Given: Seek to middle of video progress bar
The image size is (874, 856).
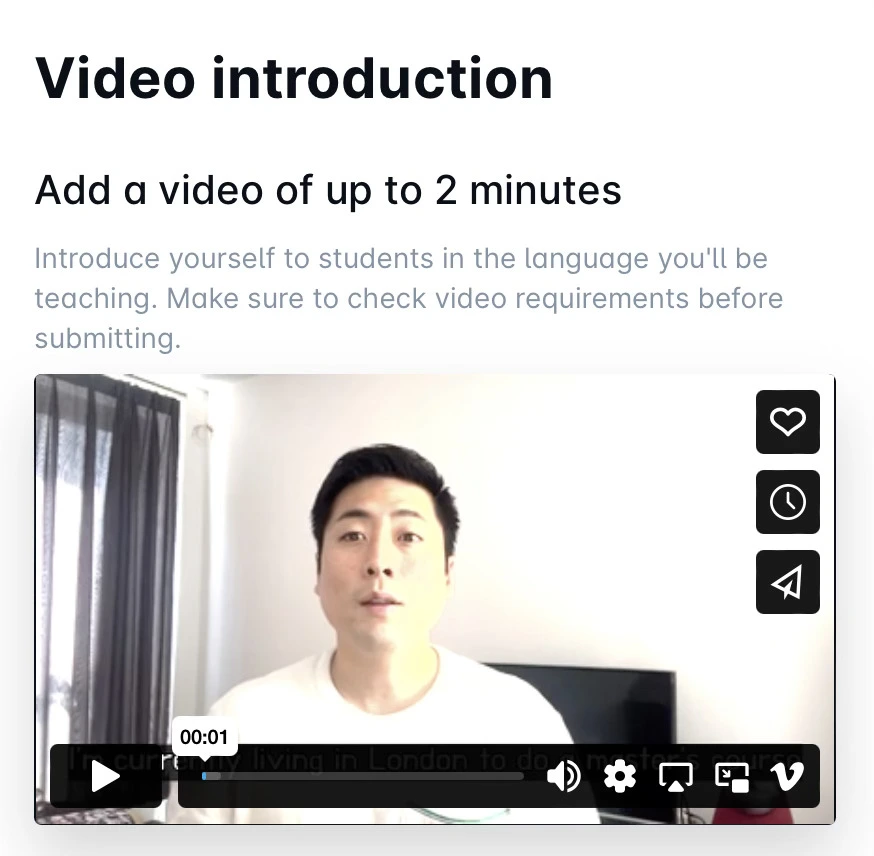Looking at the screenshot, I should [363, 776].
